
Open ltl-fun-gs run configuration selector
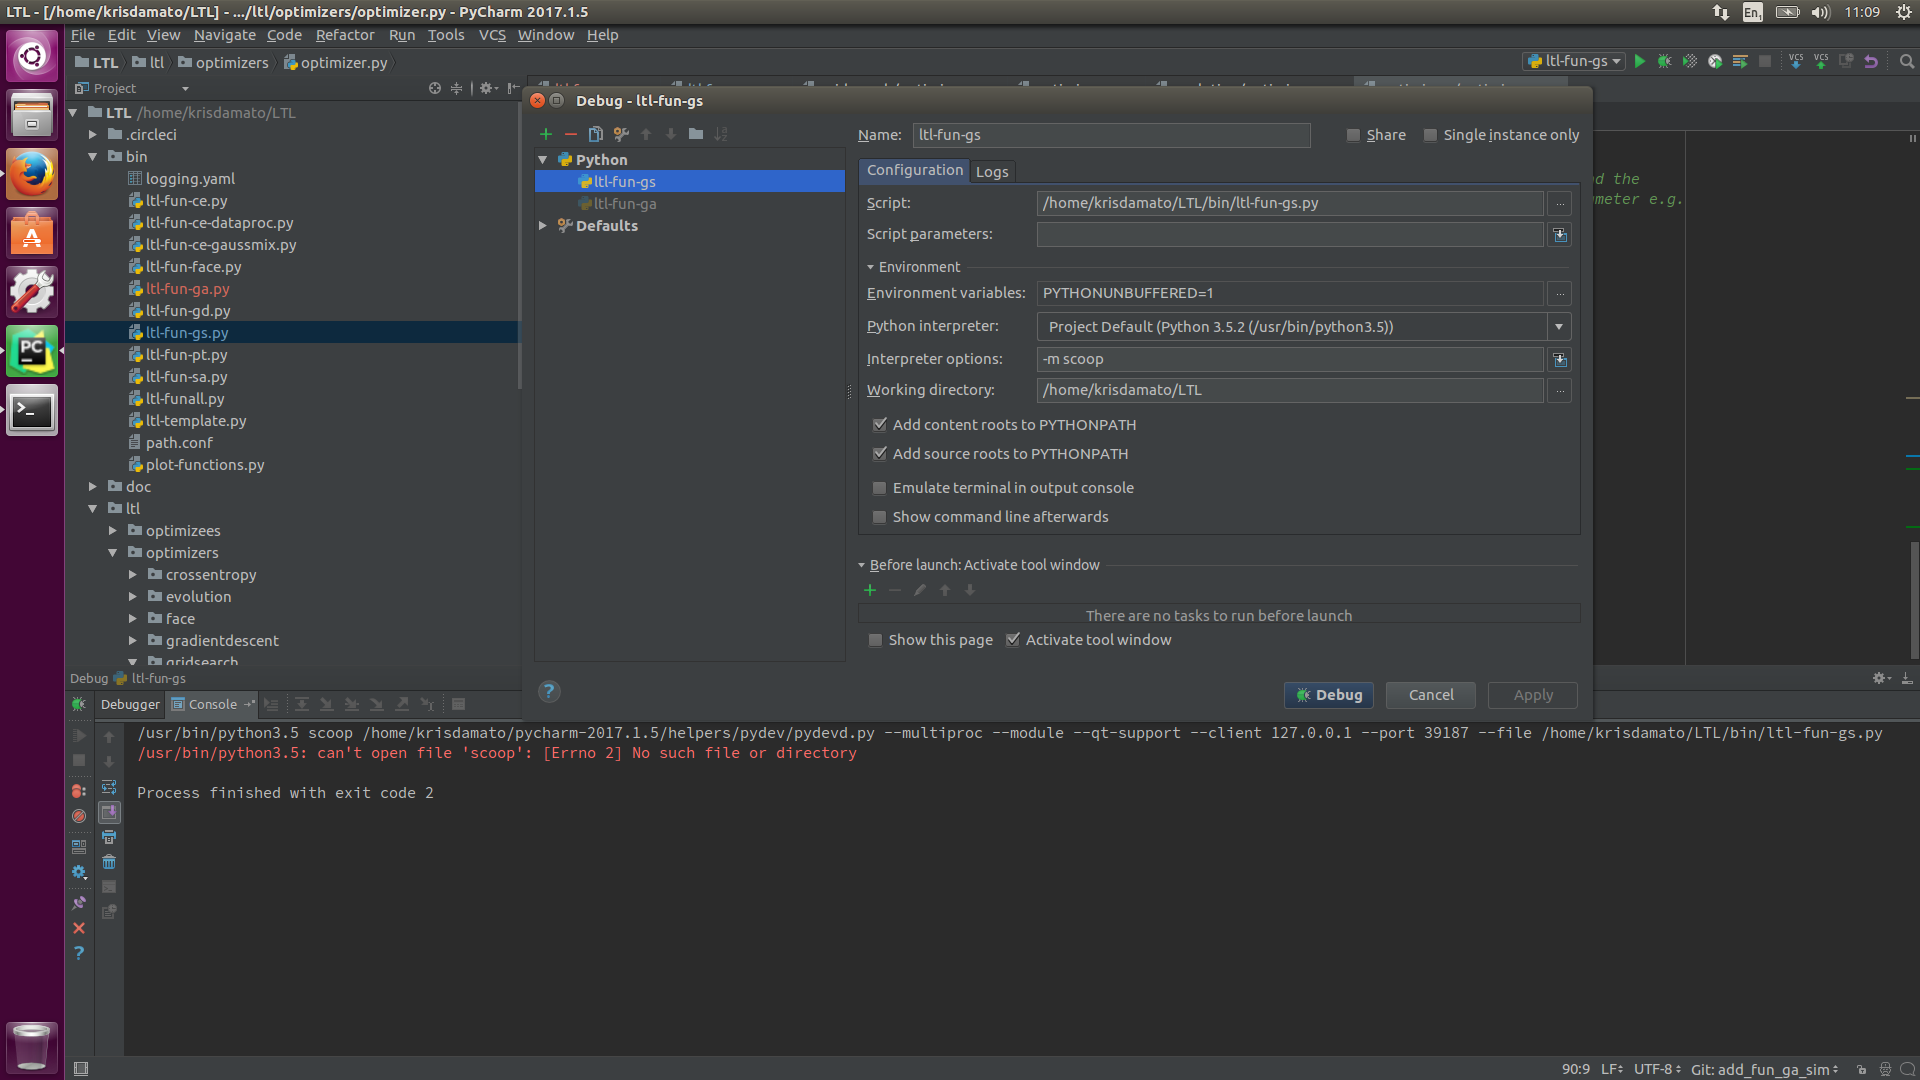point(1574,61)
